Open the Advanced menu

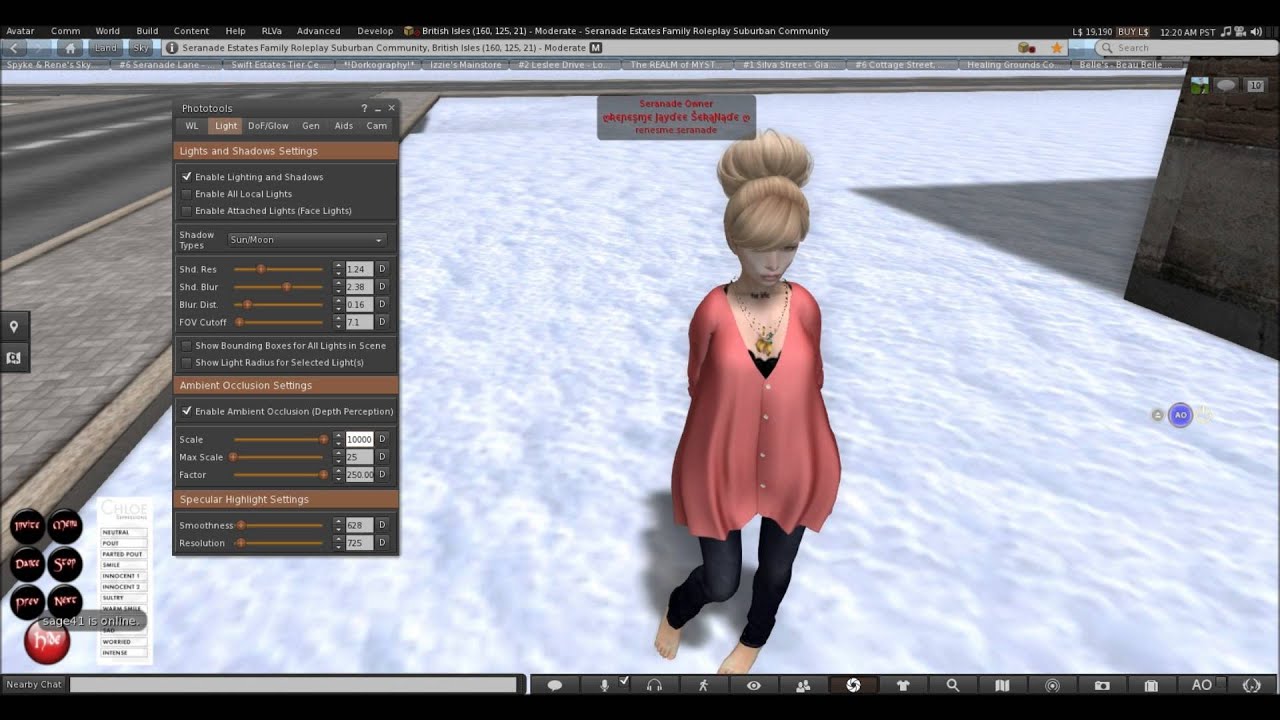pyautogui.click(x=318, y=31)
